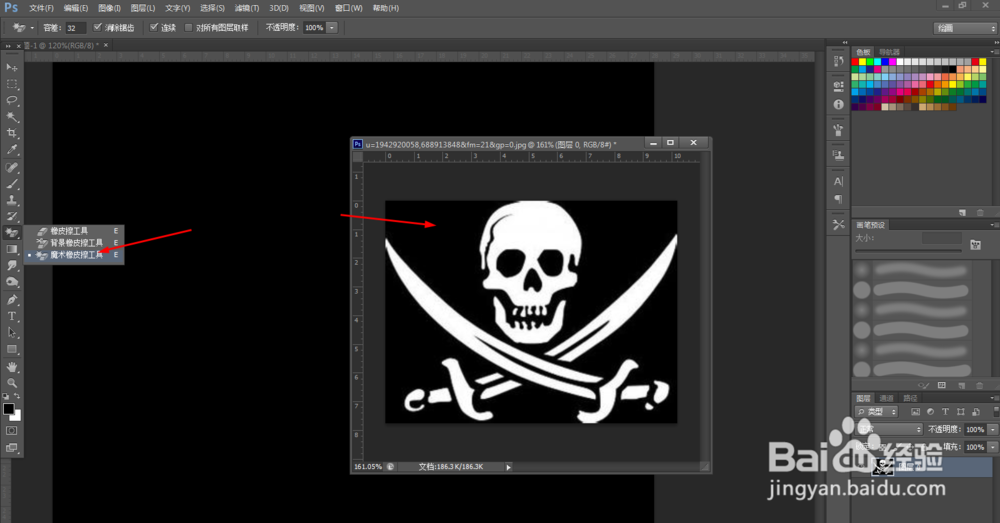This screenshot has width=1000, height=523.
Task: Toggle type layer filter in Layers panel
Action: (945, 412)
